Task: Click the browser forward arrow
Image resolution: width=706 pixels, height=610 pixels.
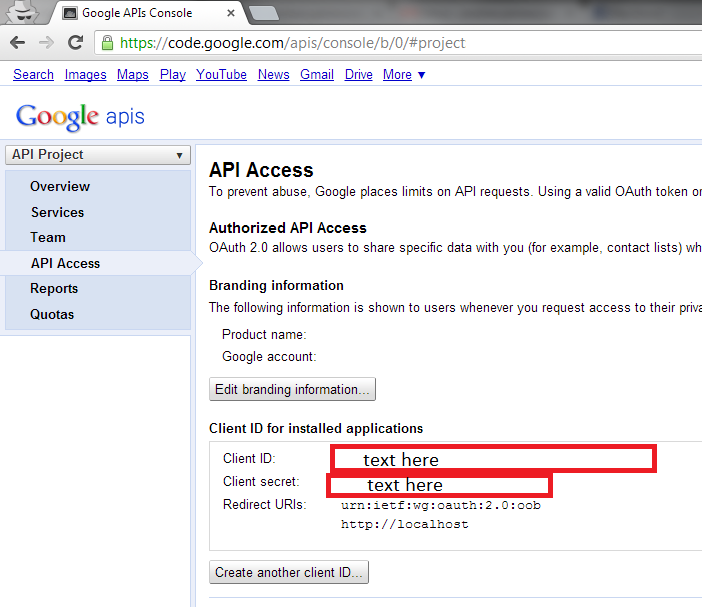Action: click(46, 43)
